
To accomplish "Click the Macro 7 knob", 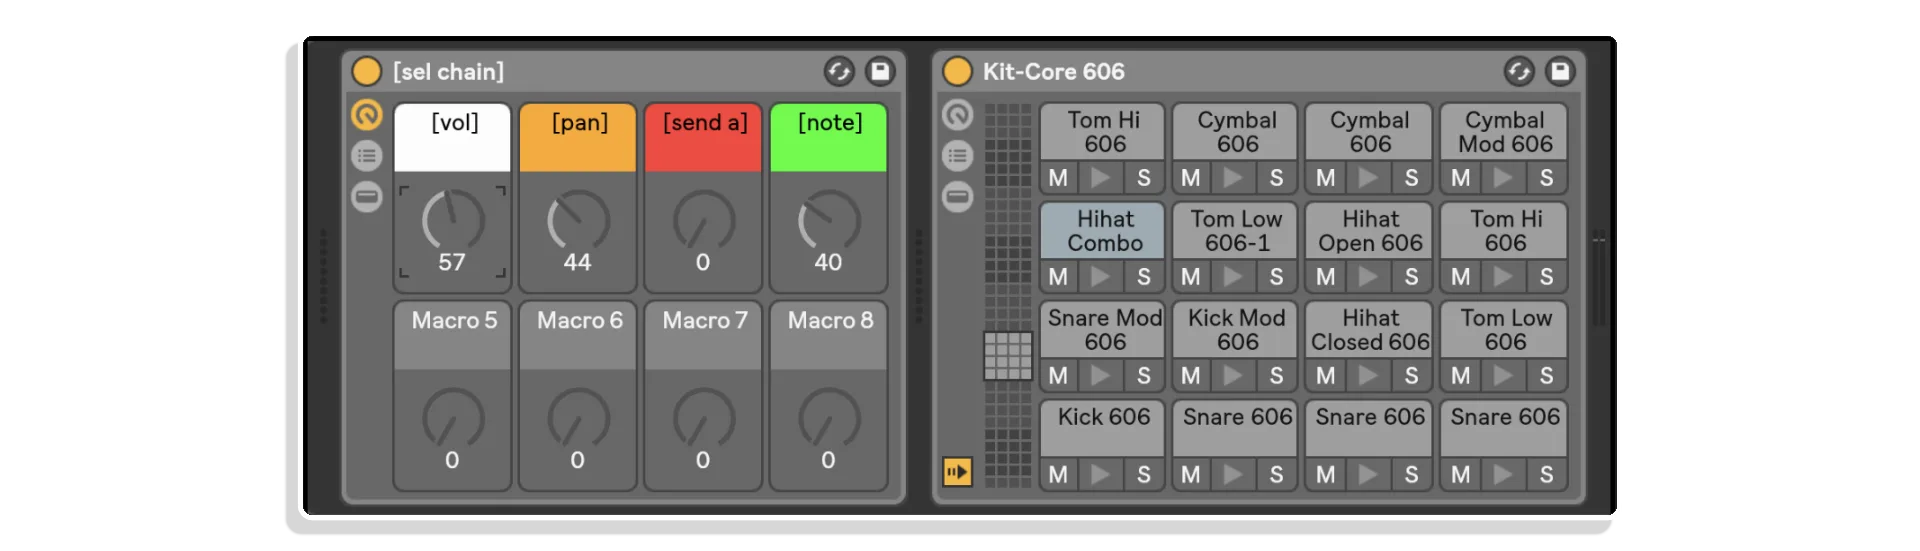I will click(x=703, y=419).
